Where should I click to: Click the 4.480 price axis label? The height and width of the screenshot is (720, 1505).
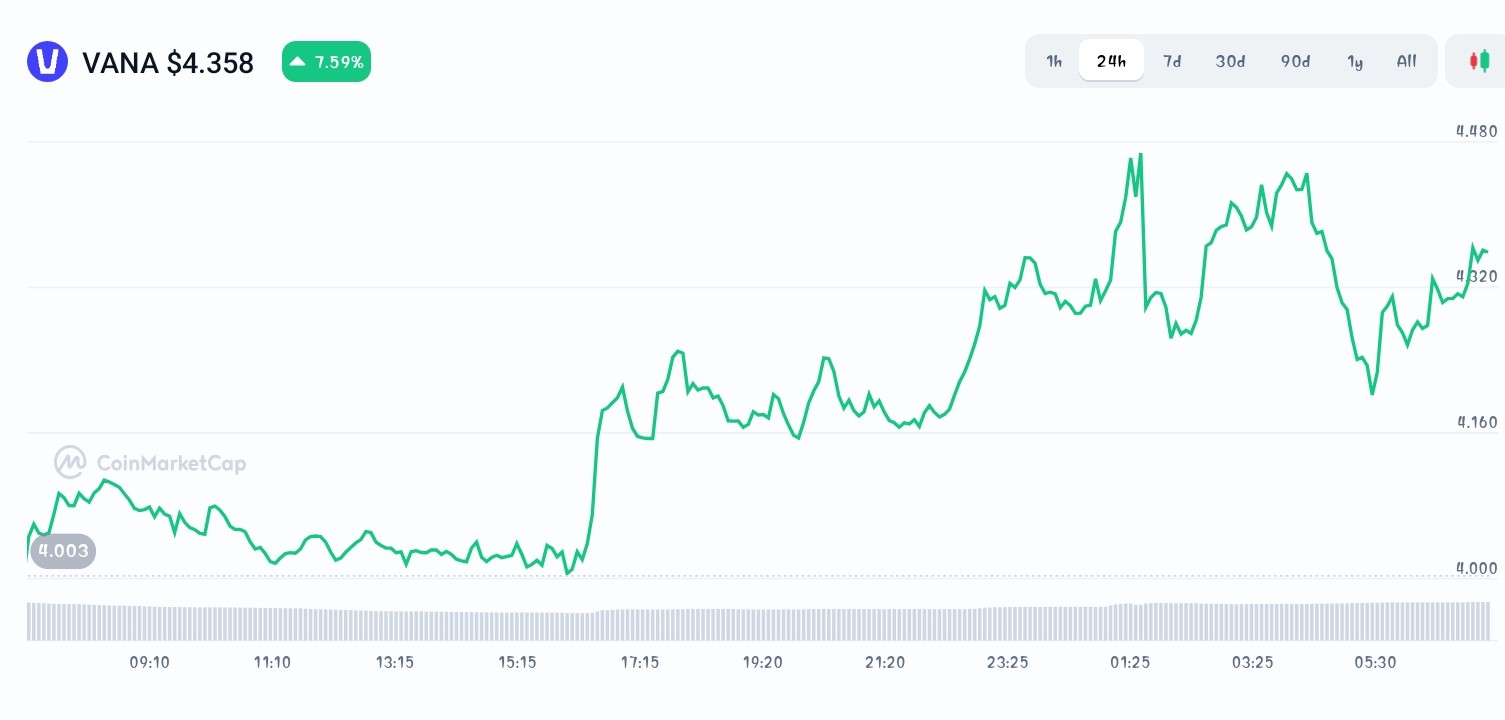coord(1477,131)
